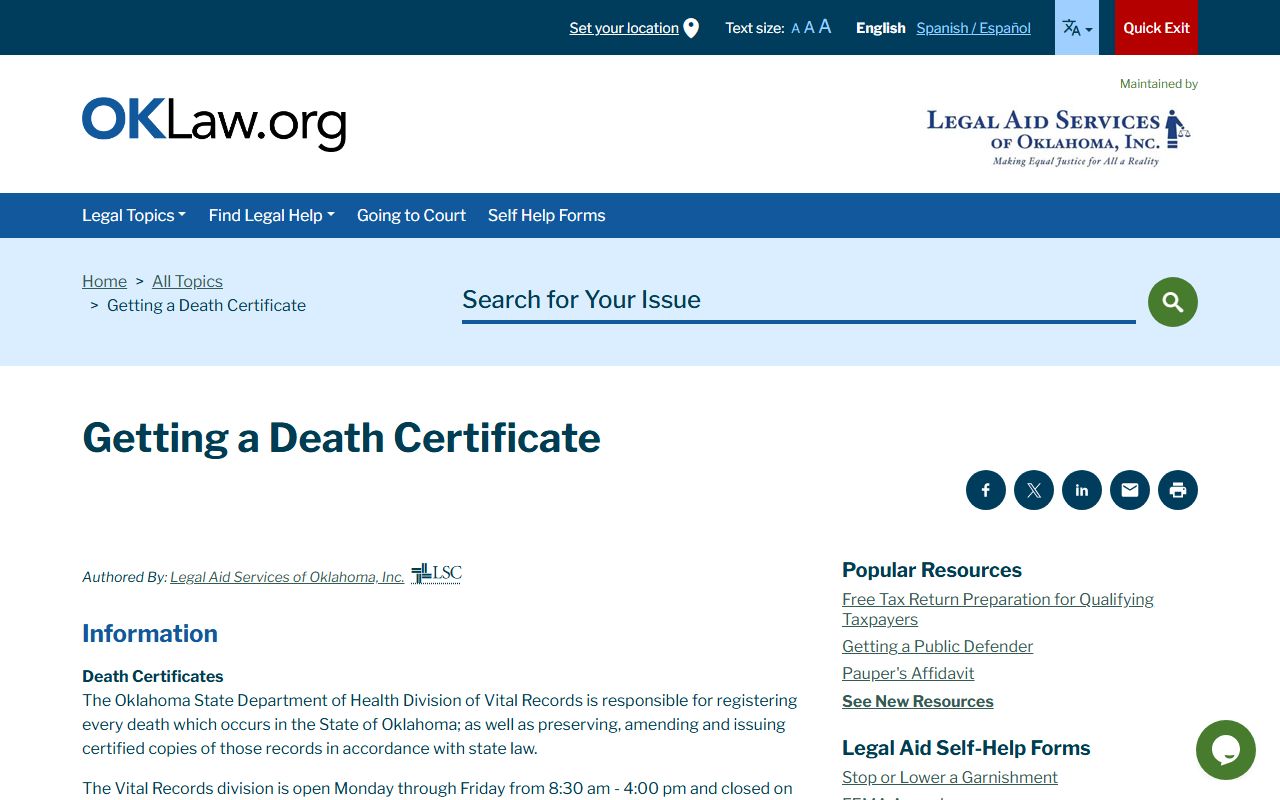Click the Getting a Death Certificate heading
Viewport: 1280px width, 800px height.
[341, 438]
